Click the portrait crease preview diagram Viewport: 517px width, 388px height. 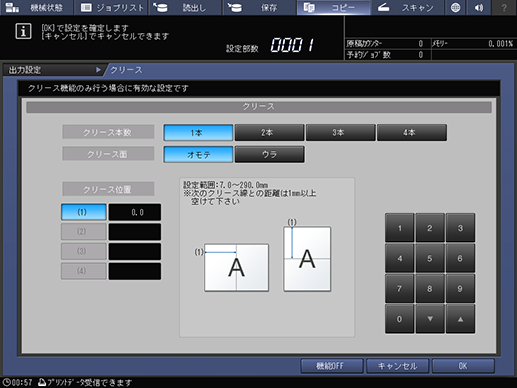pos(307,259)
